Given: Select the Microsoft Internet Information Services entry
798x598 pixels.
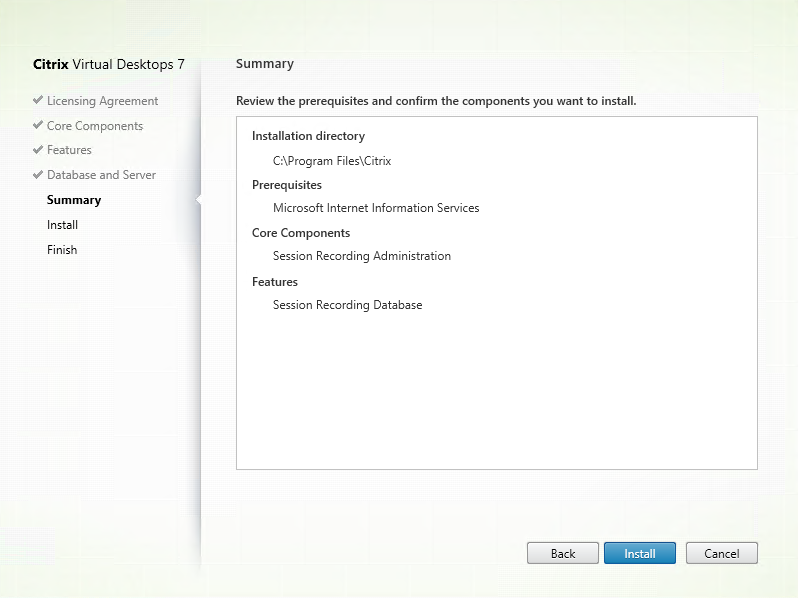Looking at the screenshot, I should click(x=376, y=208).
